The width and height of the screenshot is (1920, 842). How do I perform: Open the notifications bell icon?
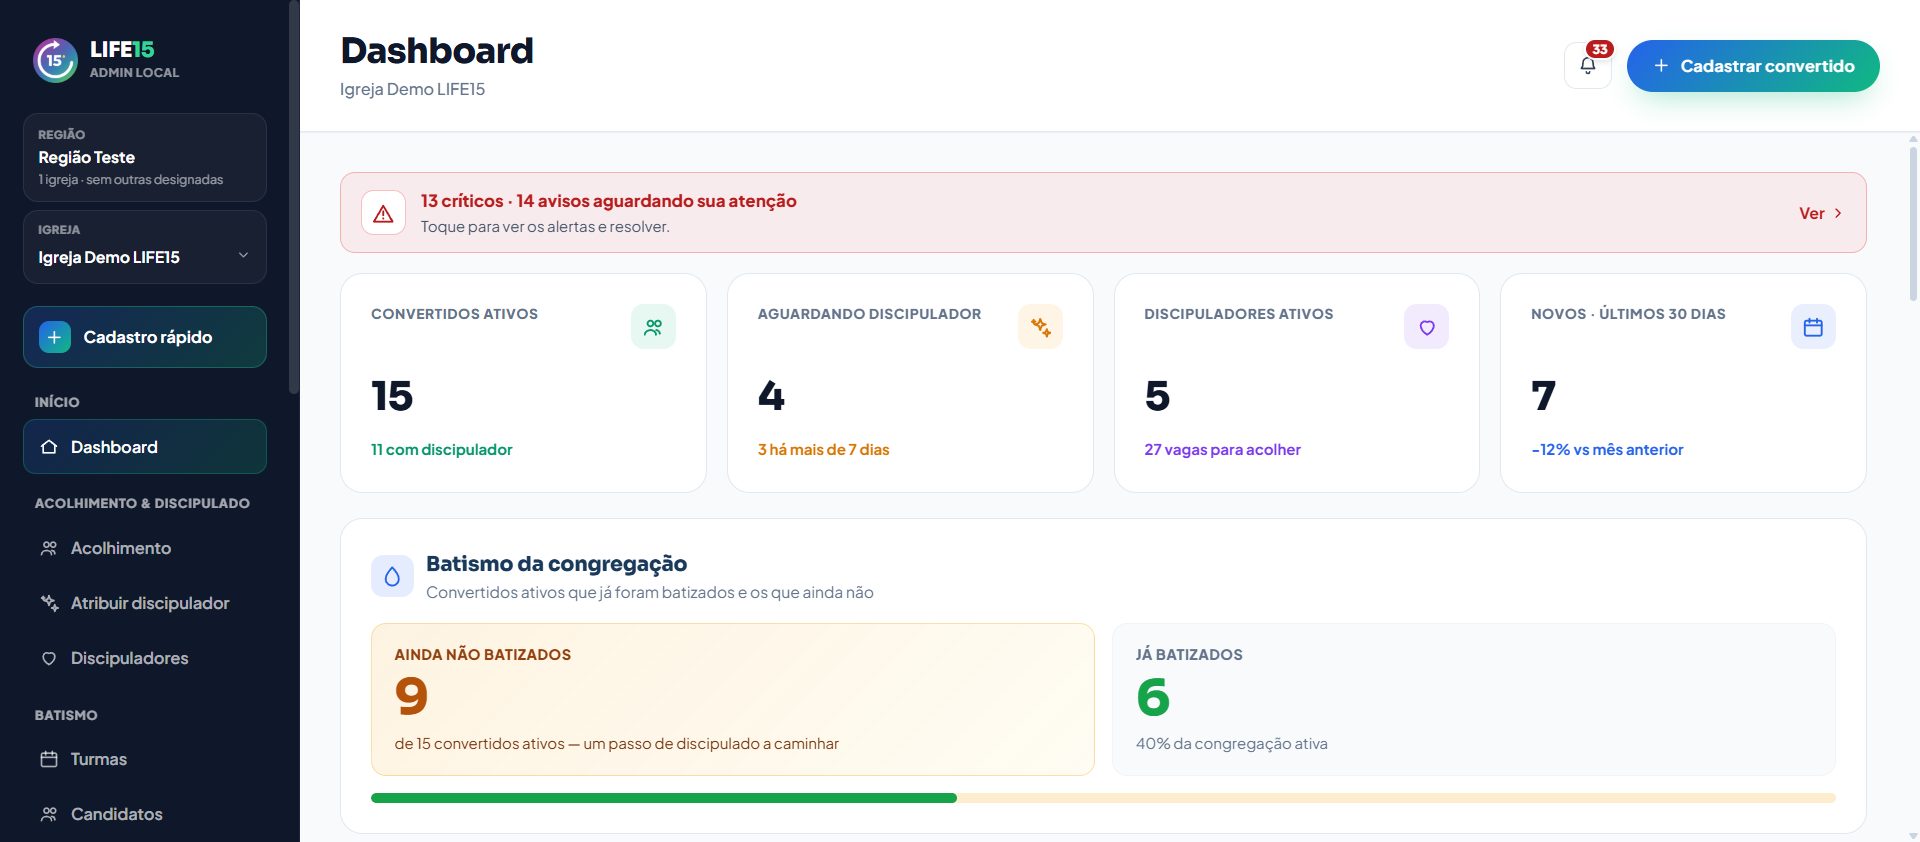pyautogui.click(x=1588, y=66)
